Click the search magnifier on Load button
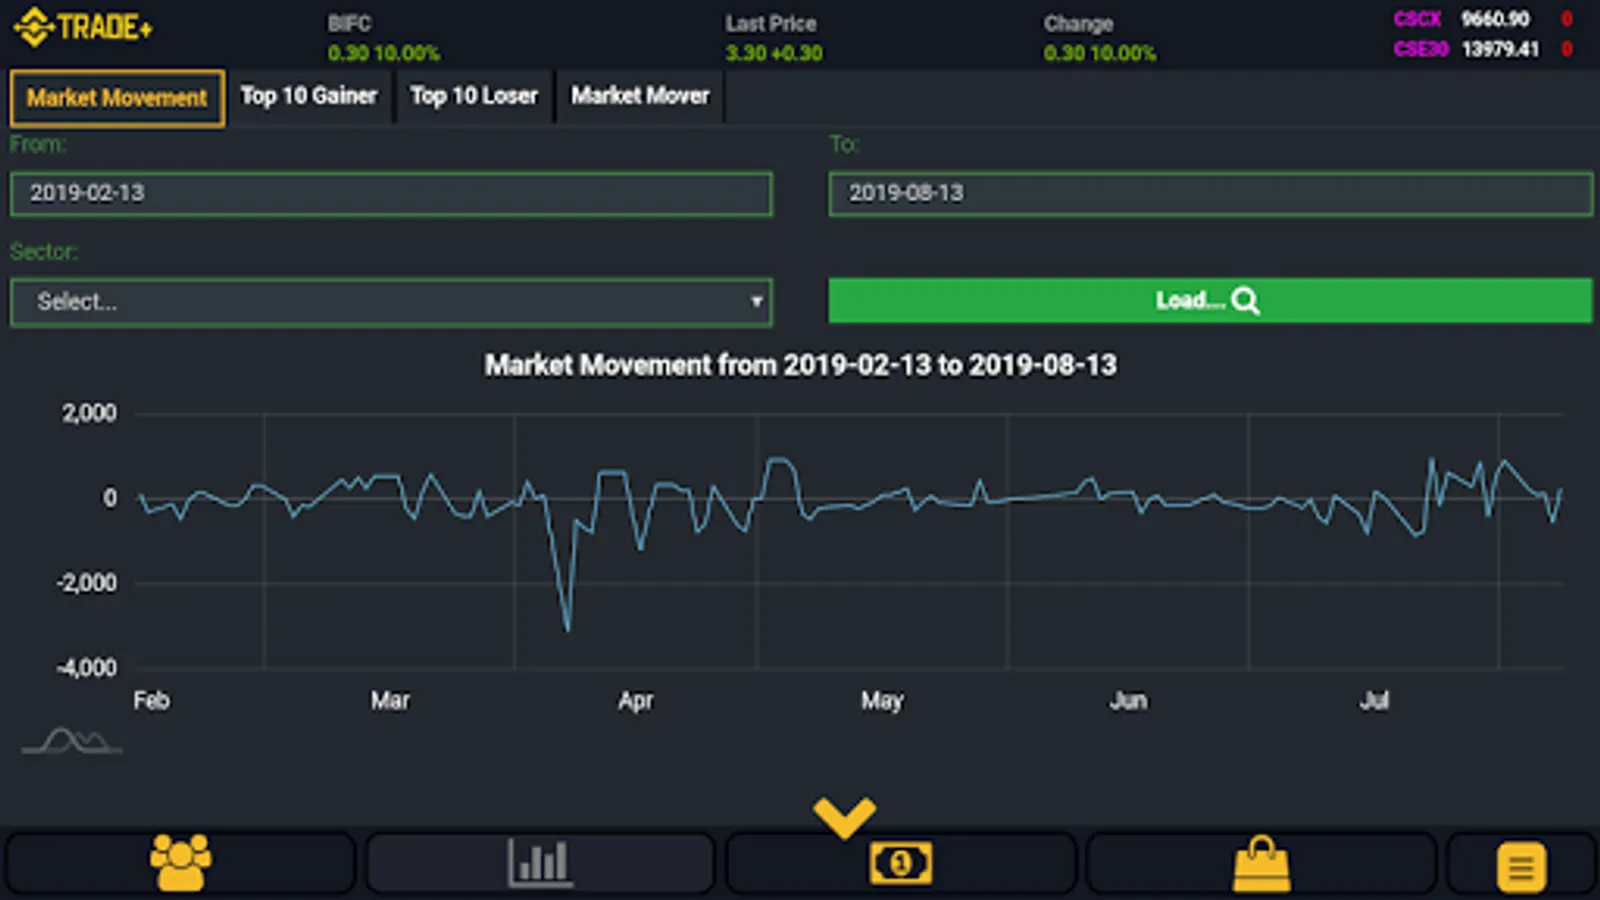Viewport: 1600px width, 900px height. (x=1246, y=301)
